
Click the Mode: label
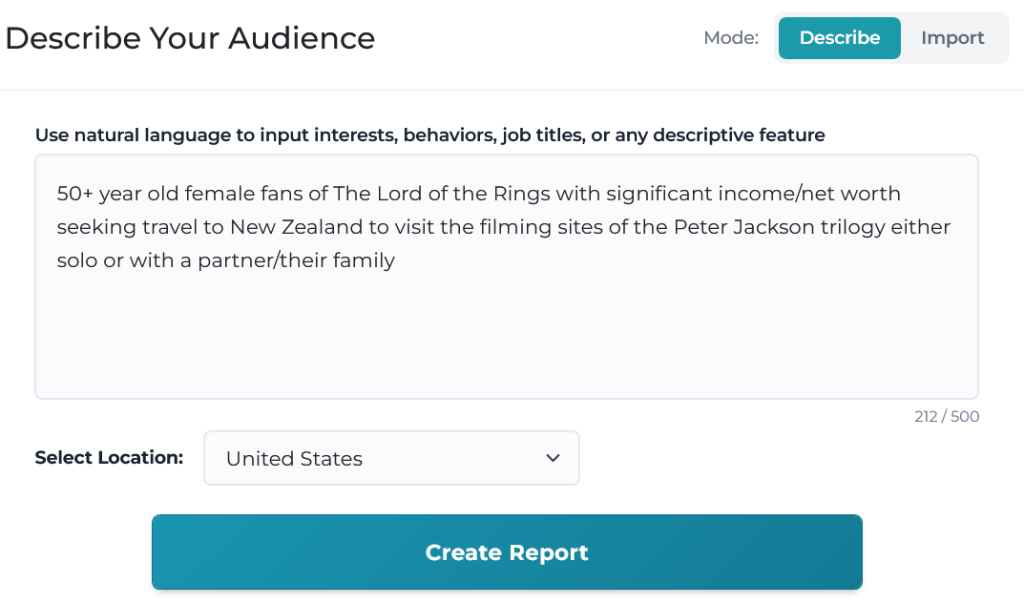[730, 38]
